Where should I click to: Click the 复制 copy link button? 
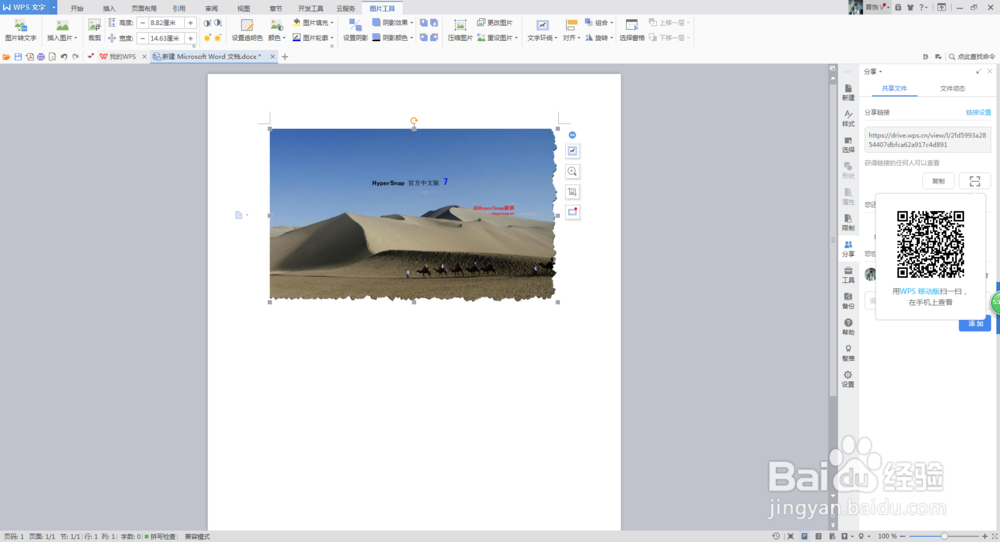938,181
